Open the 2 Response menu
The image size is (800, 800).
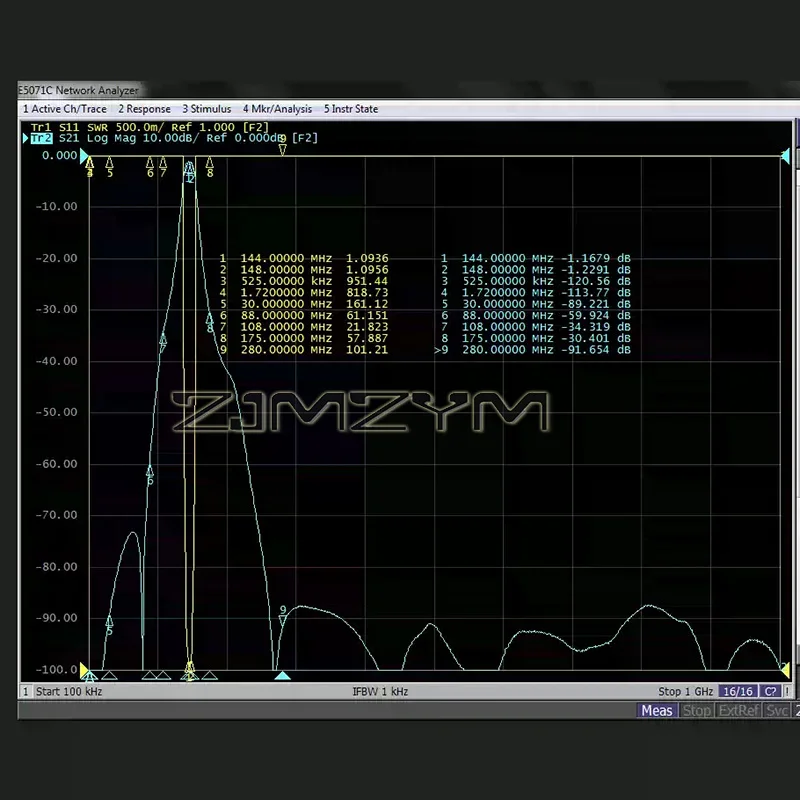[x=144, y=109]
